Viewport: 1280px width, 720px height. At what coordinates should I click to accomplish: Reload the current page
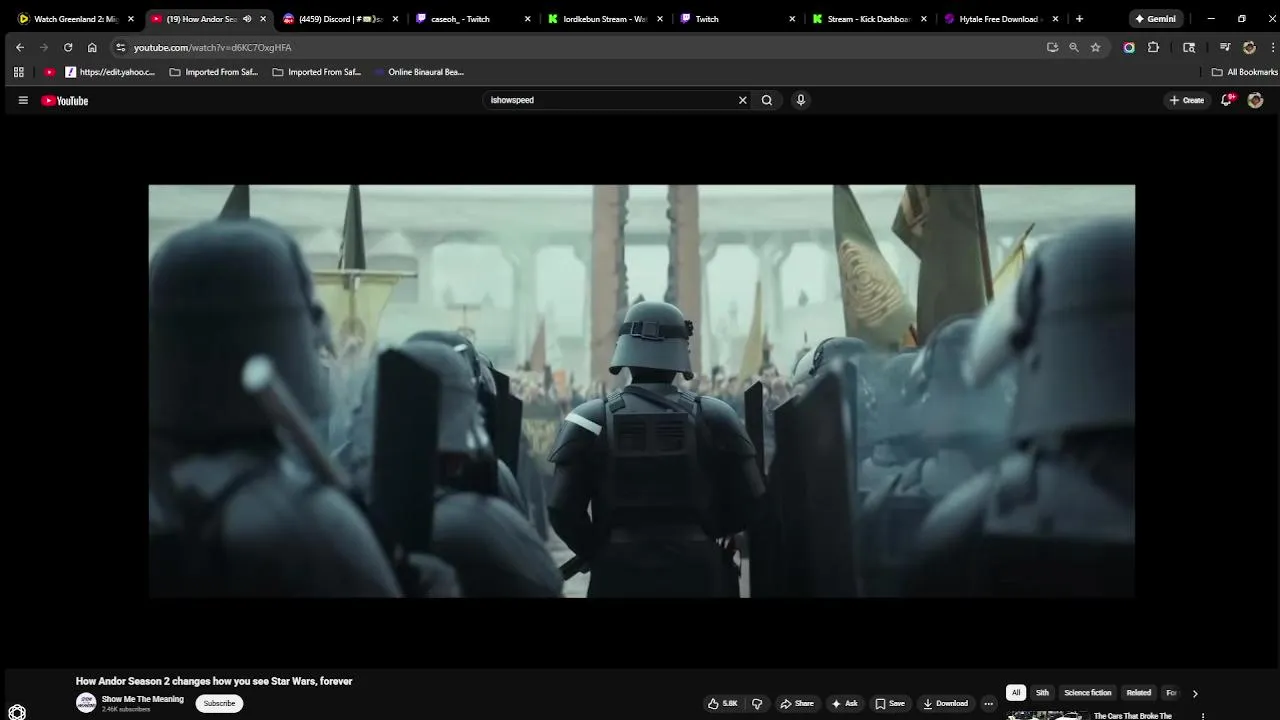point(68,47)
